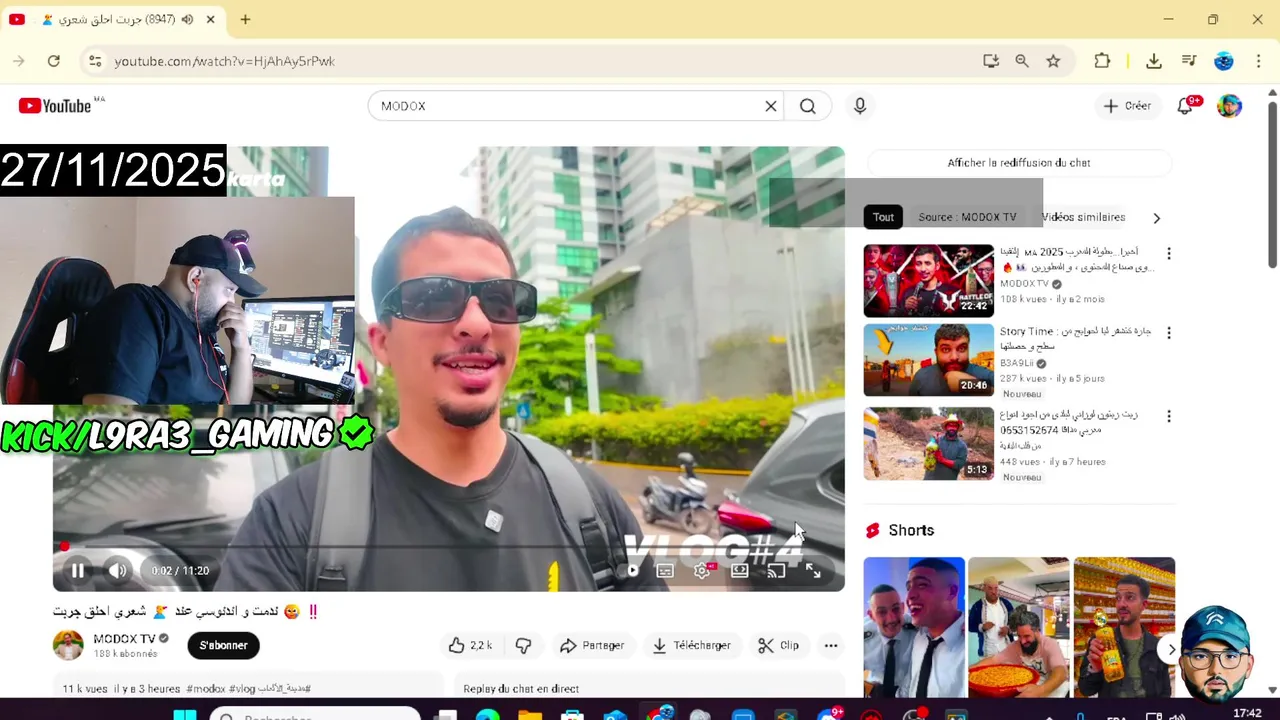Viewport: 1280px width, 720px height.
Task: Open zoom control in address bar
Action: 1022,61
